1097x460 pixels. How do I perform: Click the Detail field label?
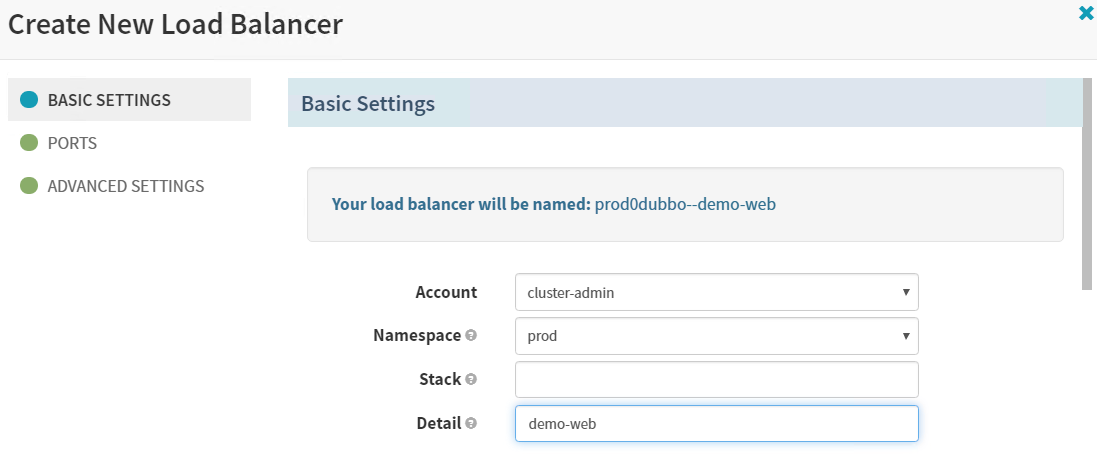point(438,424)
